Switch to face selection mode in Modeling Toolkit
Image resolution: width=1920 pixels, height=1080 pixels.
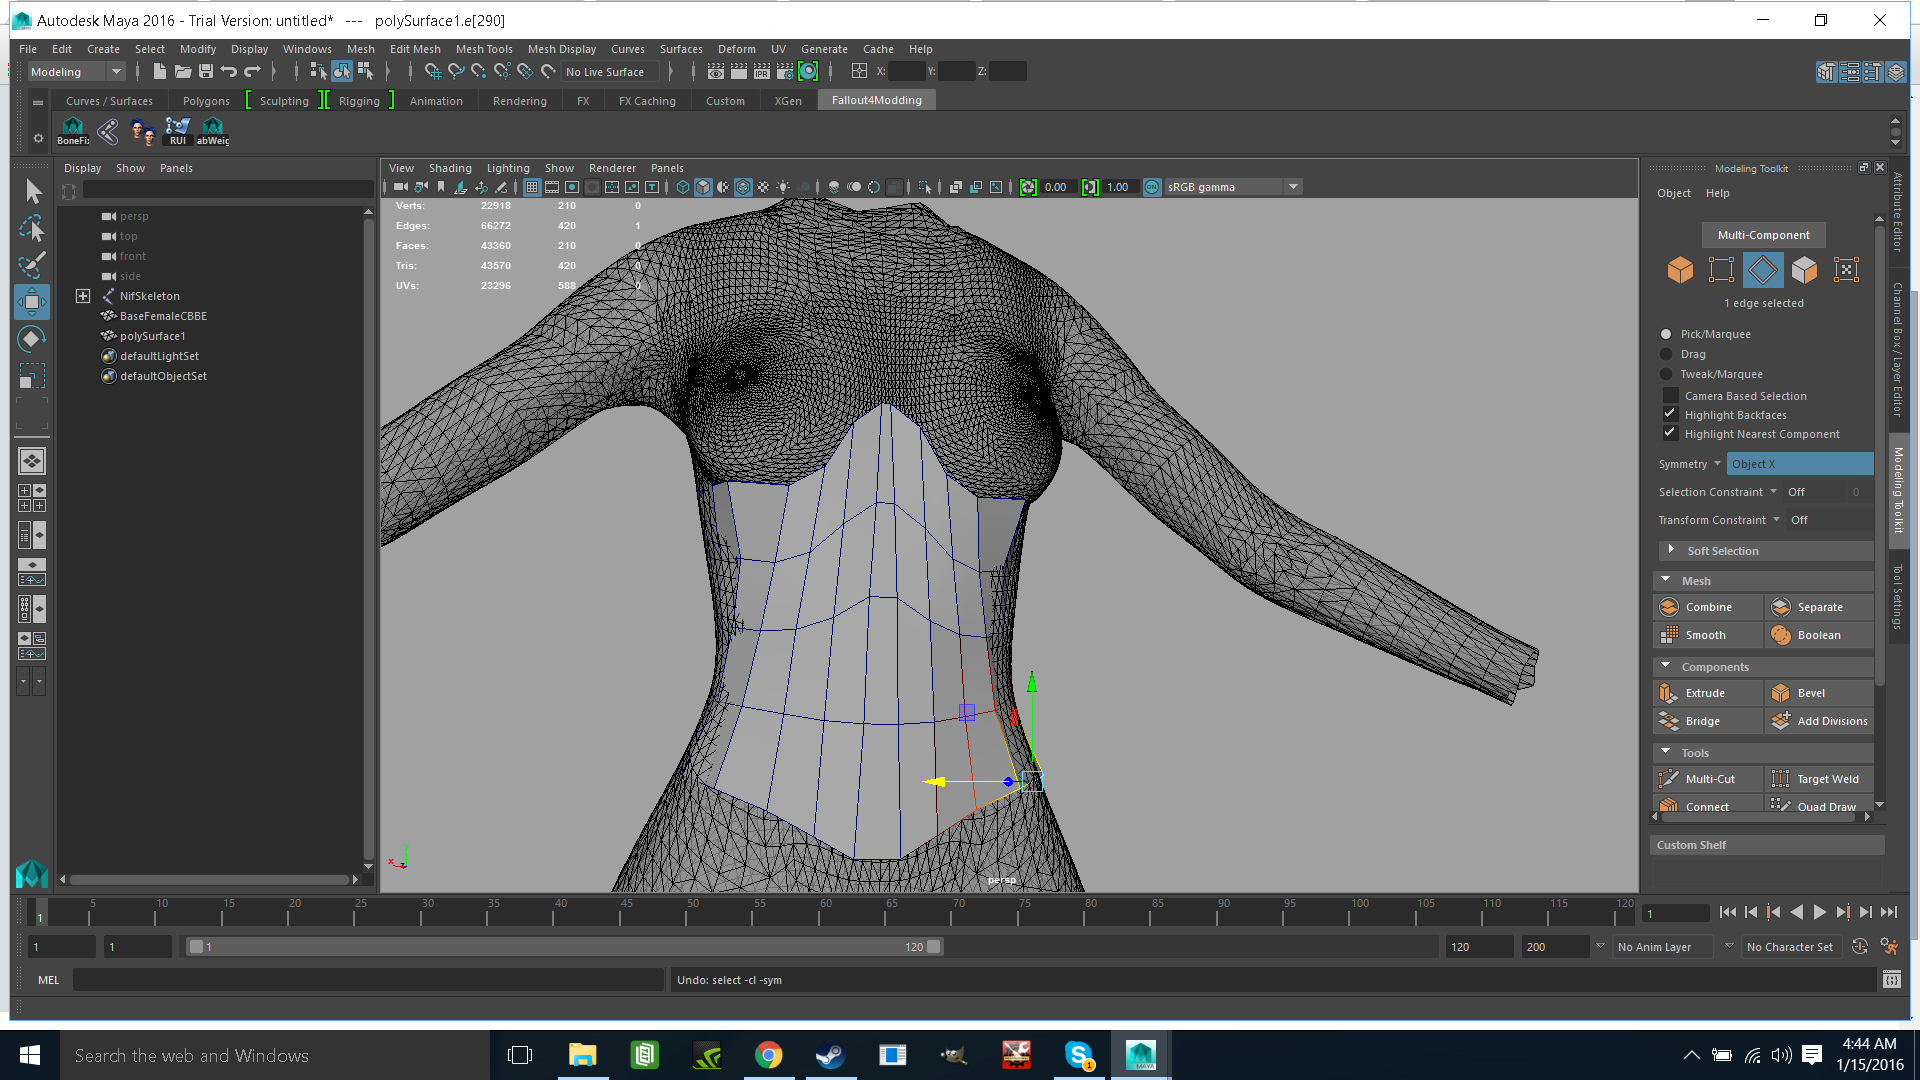tap(1804, 269)
